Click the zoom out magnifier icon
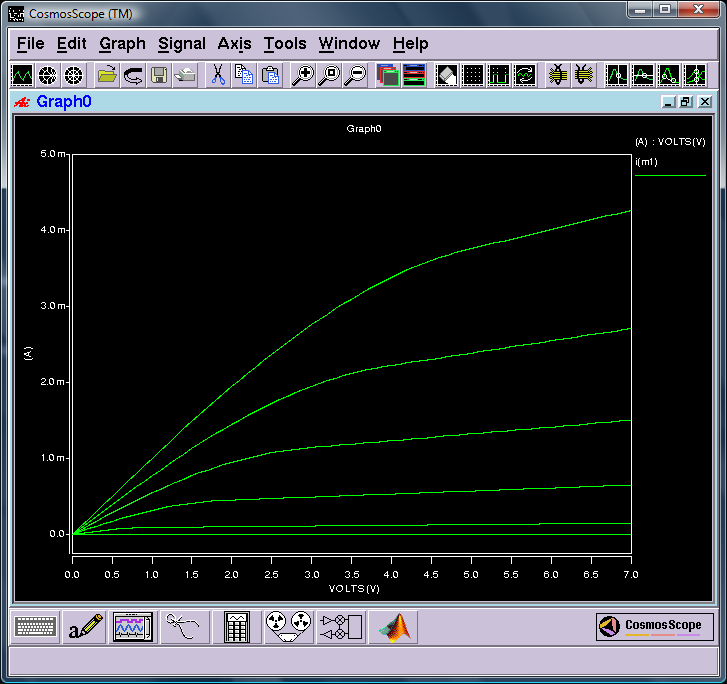The image size is (727, 684). (356, 75)
